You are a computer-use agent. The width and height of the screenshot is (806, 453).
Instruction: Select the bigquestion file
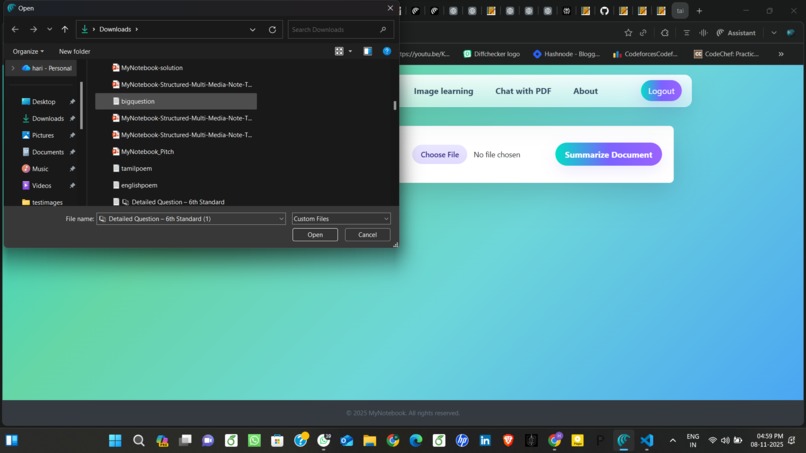[176, 101]
